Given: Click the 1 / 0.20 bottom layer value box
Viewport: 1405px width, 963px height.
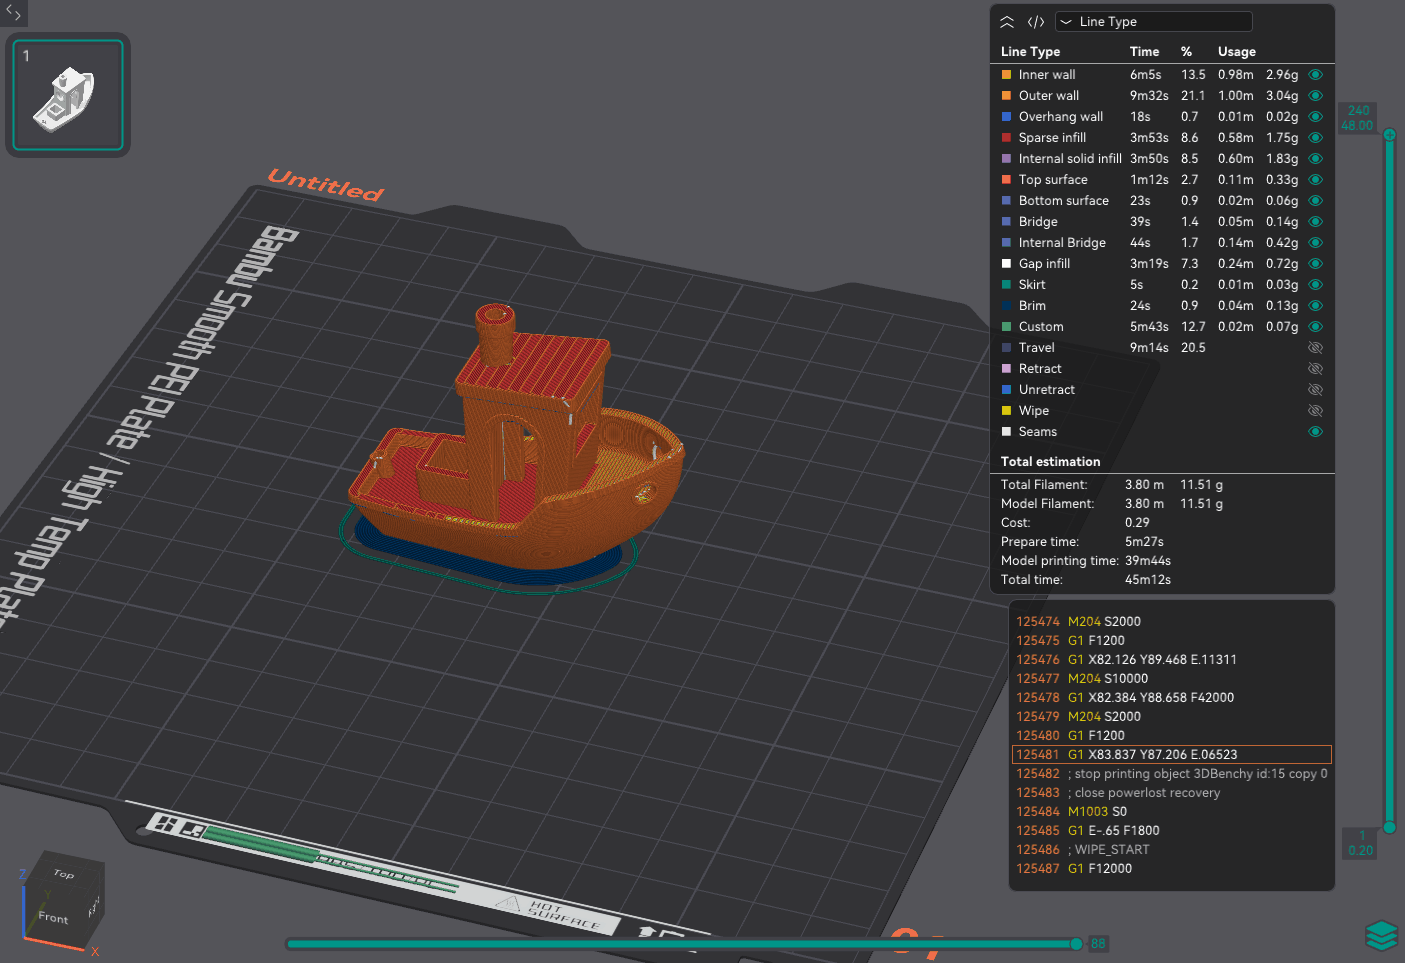Looking at the screenshot, I should (x=1360, y=843).
